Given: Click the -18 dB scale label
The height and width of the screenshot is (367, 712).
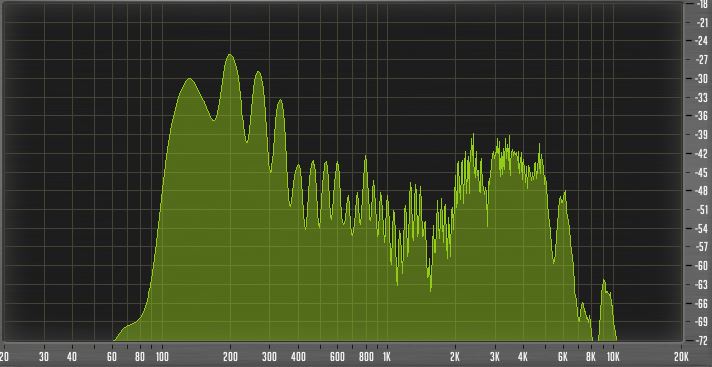Looking at the screenshot, I should (702, 4).
